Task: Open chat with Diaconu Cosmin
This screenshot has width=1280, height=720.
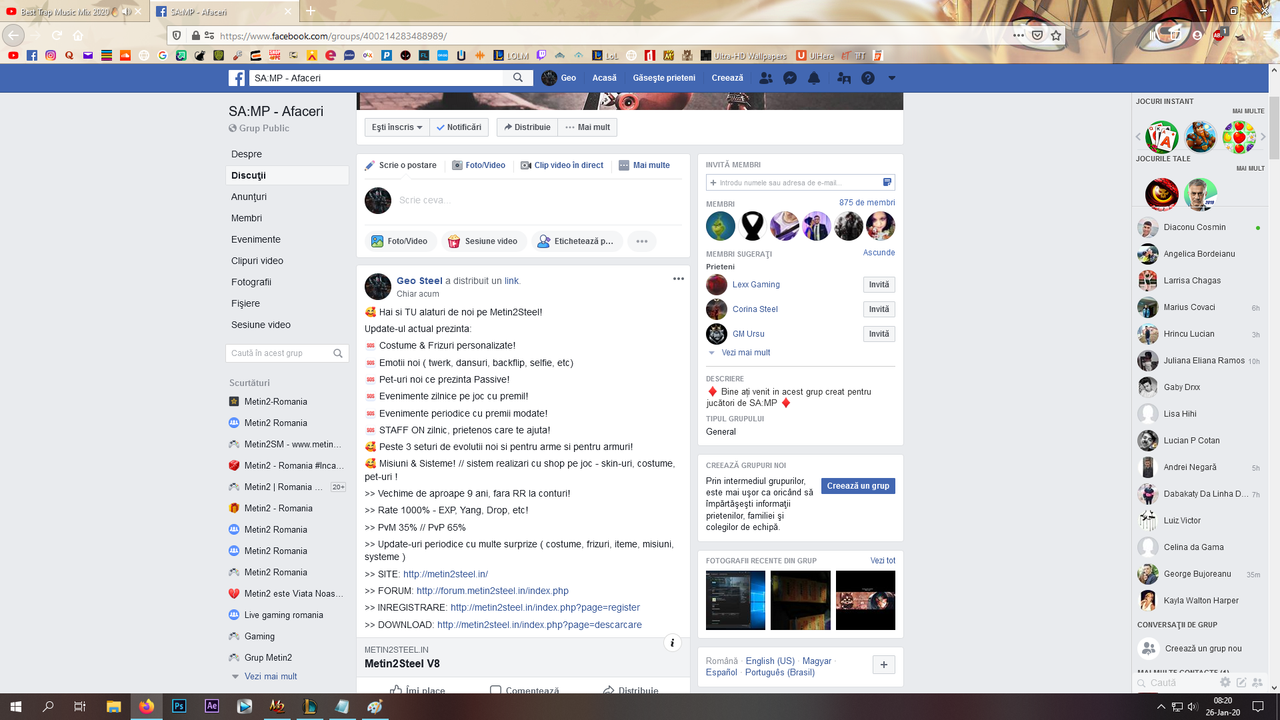Action: [1200, 227]
